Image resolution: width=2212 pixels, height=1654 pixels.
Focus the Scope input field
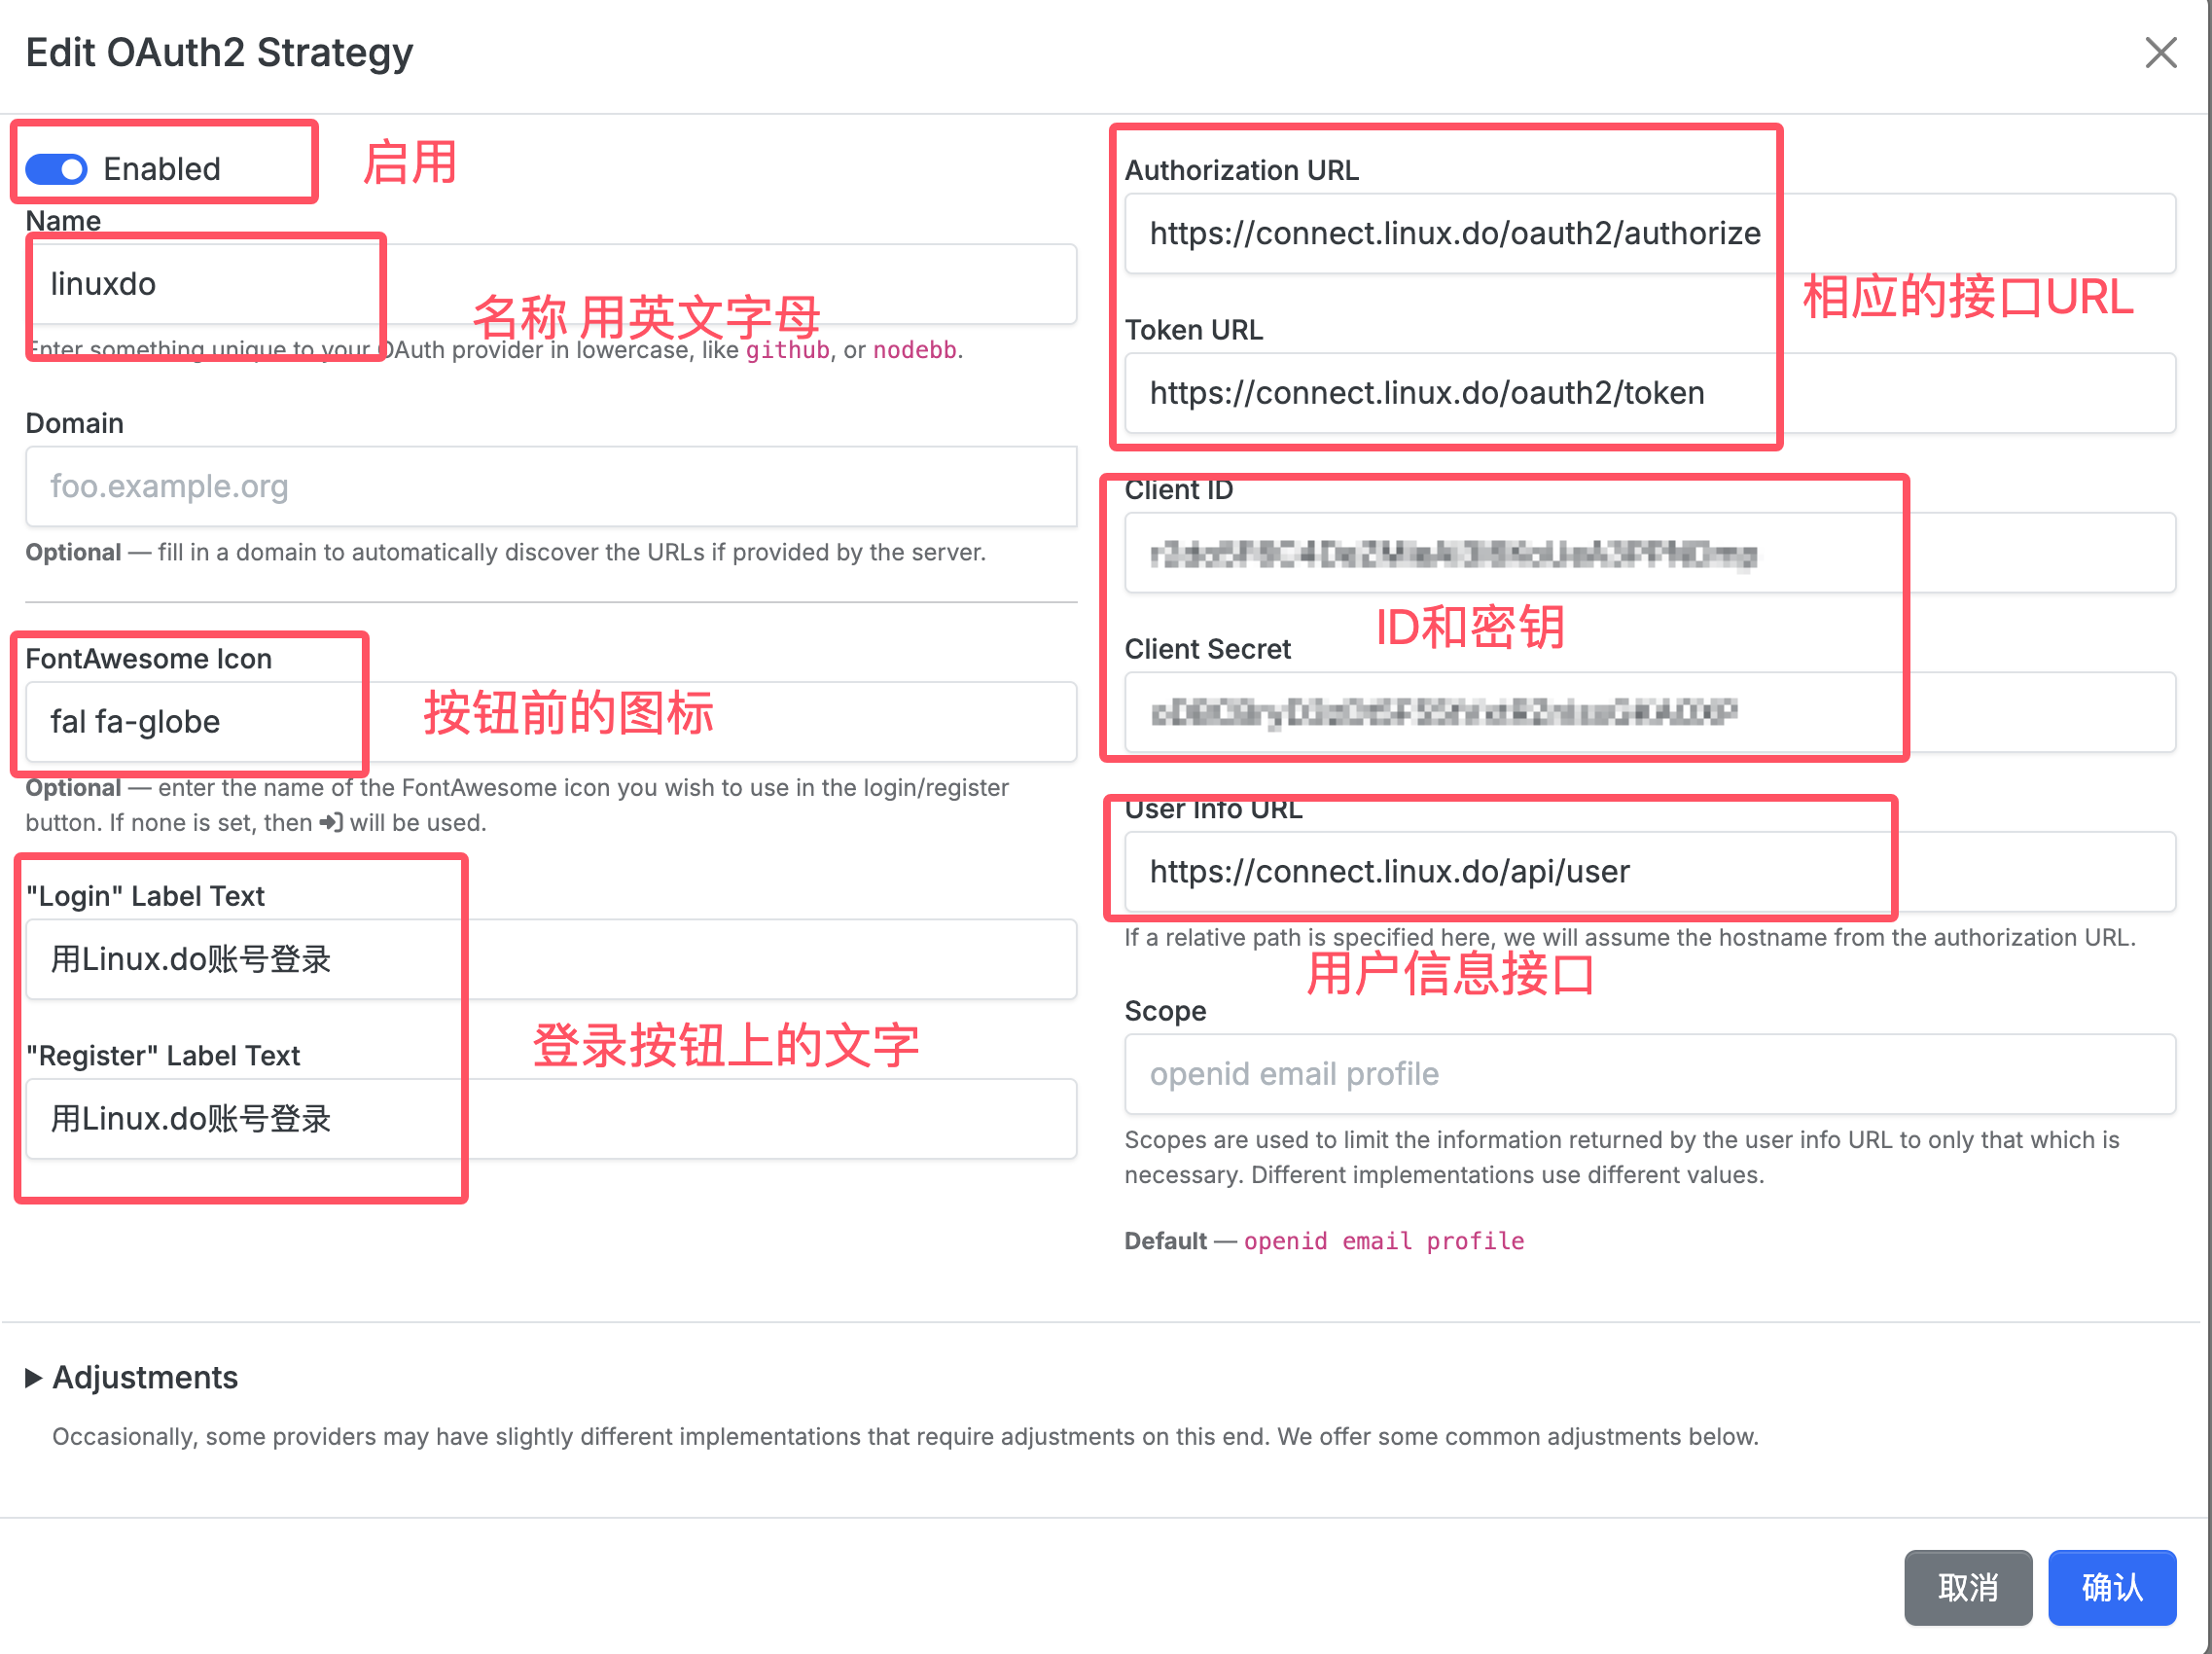tap(1650, 1074)
